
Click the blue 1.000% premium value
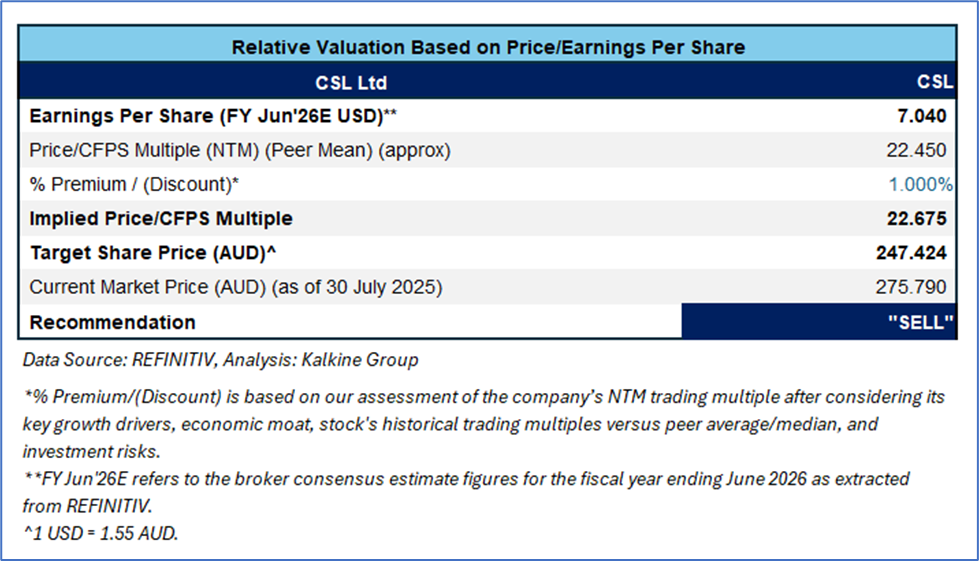click(x=920, y=185)
